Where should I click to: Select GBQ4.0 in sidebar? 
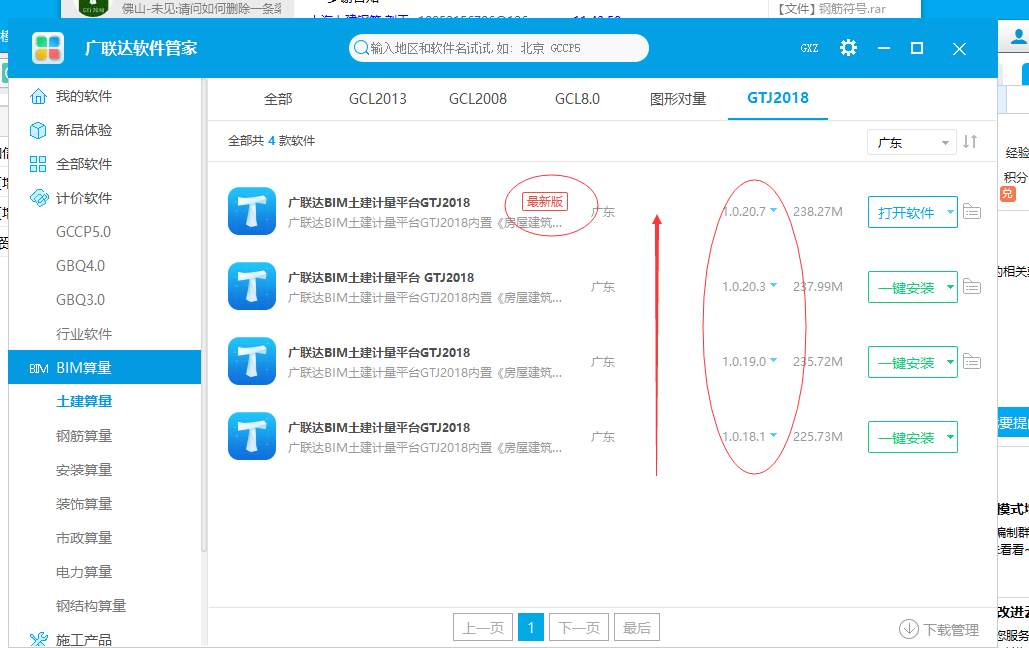click(80, 266)
